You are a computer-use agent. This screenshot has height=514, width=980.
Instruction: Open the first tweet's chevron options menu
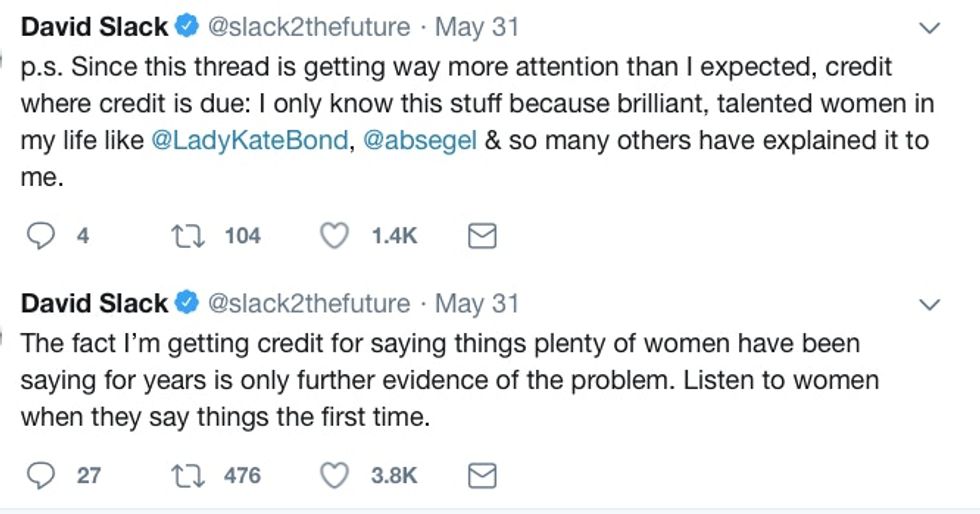tap(929, 29)
